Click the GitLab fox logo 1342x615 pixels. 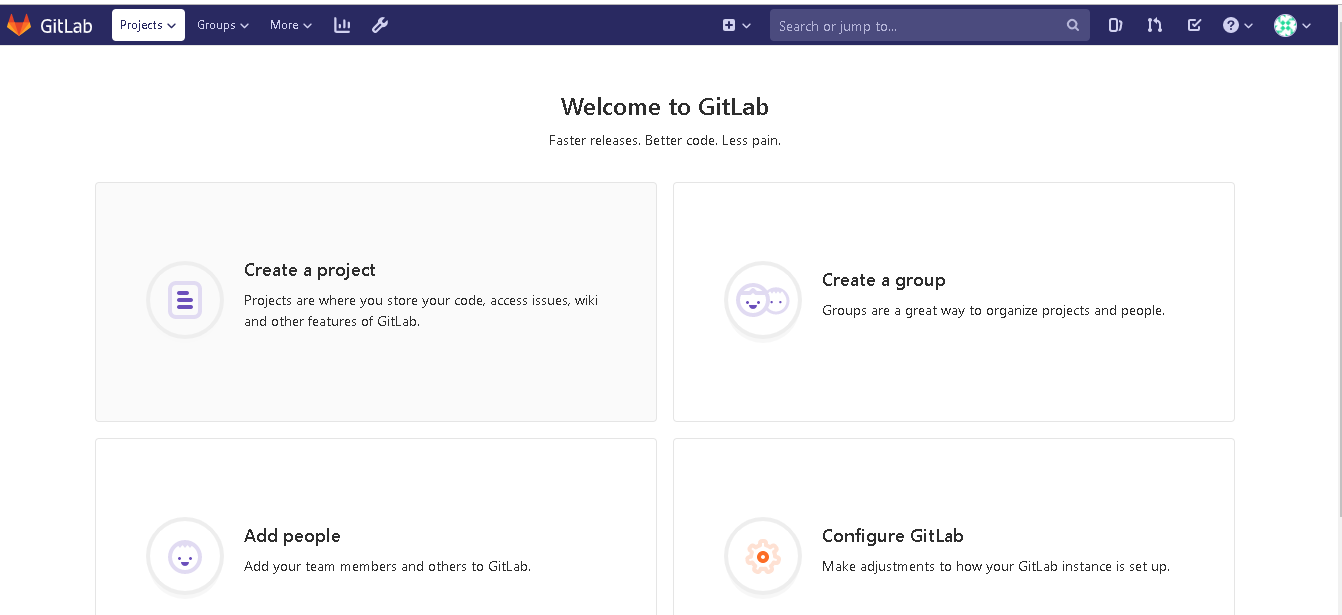tap(19, 25)
